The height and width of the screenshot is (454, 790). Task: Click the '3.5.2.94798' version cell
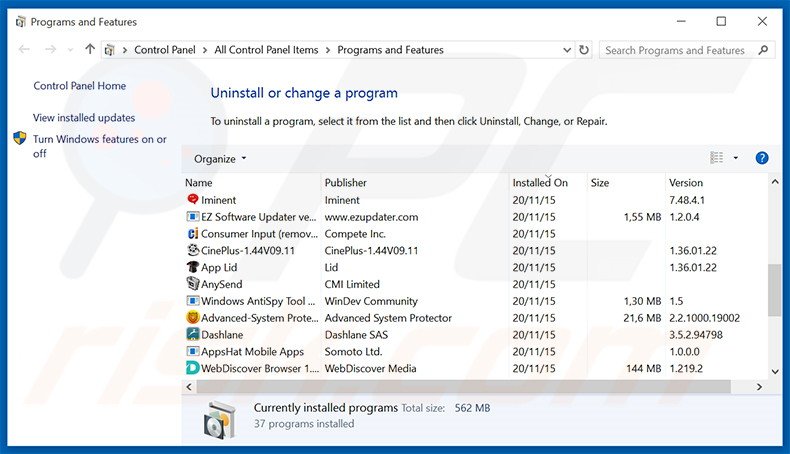click(x=696, y=335)
